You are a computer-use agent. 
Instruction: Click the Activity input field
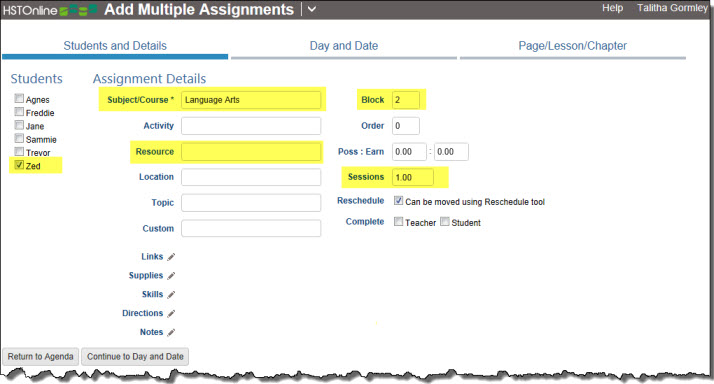(251, 126)
